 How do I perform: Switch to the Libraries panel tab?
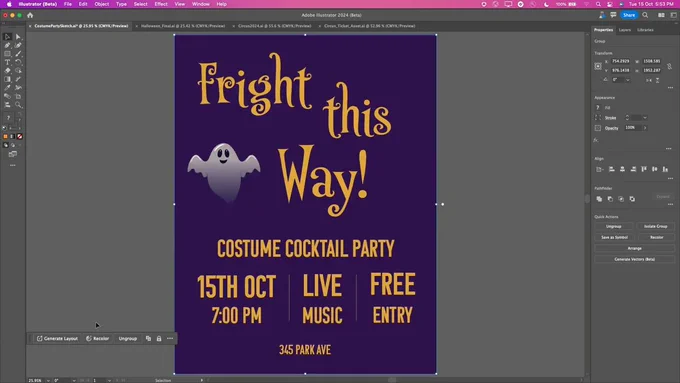click(x=645, y=30)
